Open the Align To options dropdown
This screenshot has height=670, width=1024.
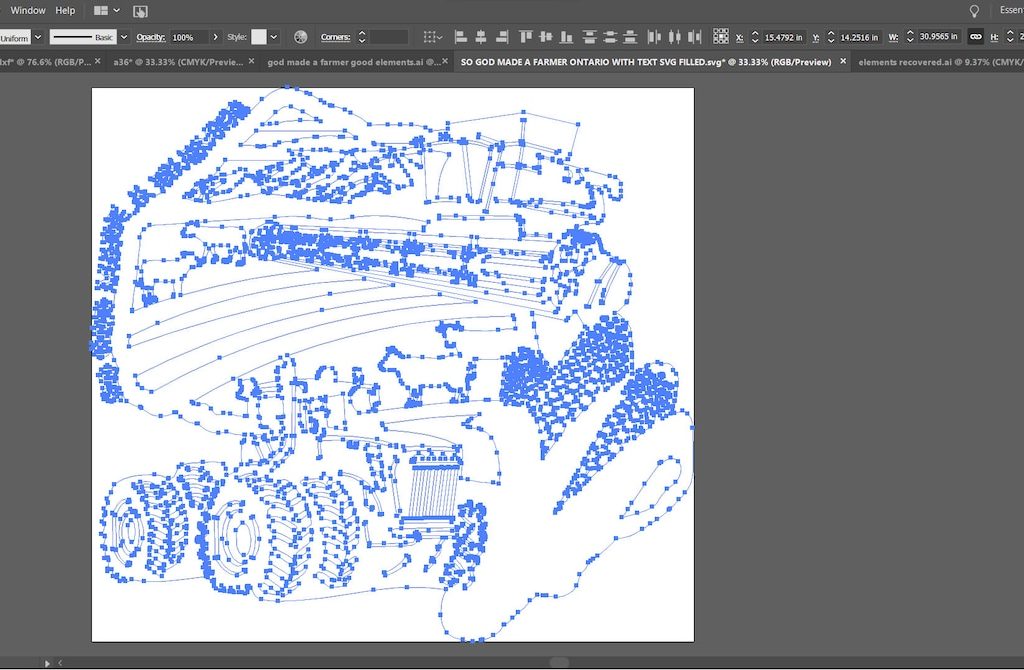pos(433,37)
